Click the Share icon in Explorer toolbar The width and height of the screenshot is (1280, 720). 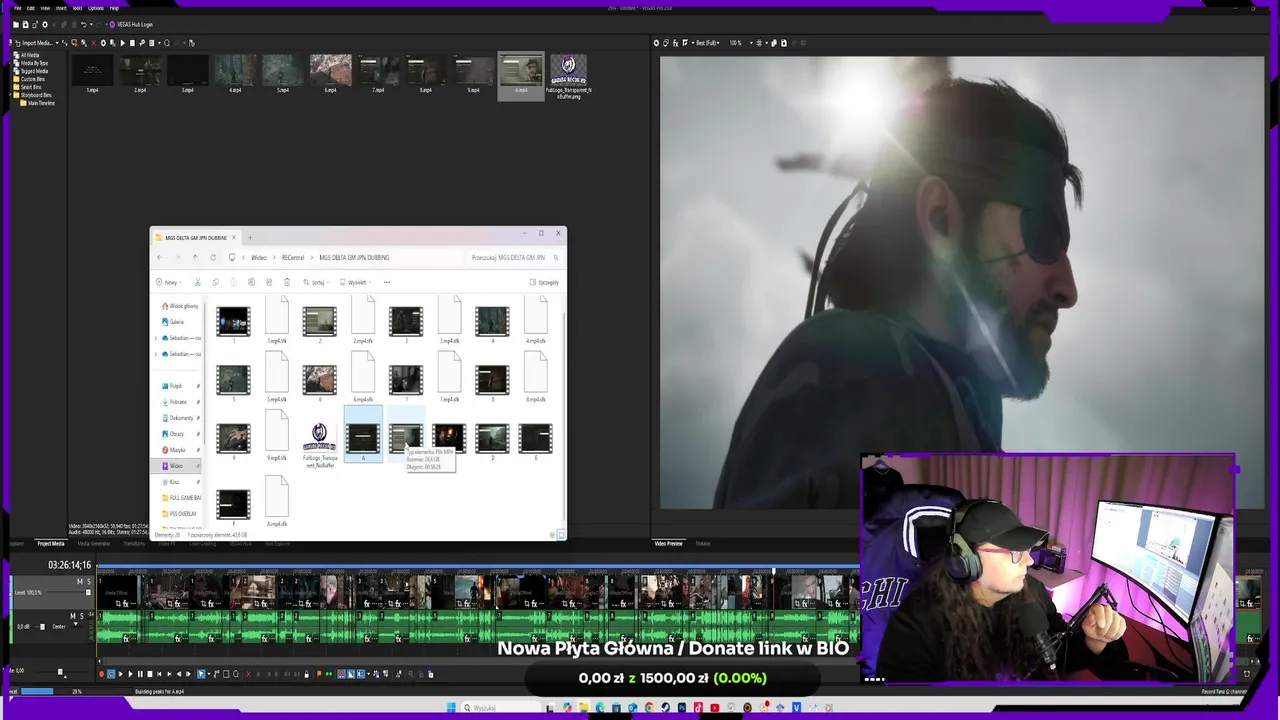tap(269, 282)
